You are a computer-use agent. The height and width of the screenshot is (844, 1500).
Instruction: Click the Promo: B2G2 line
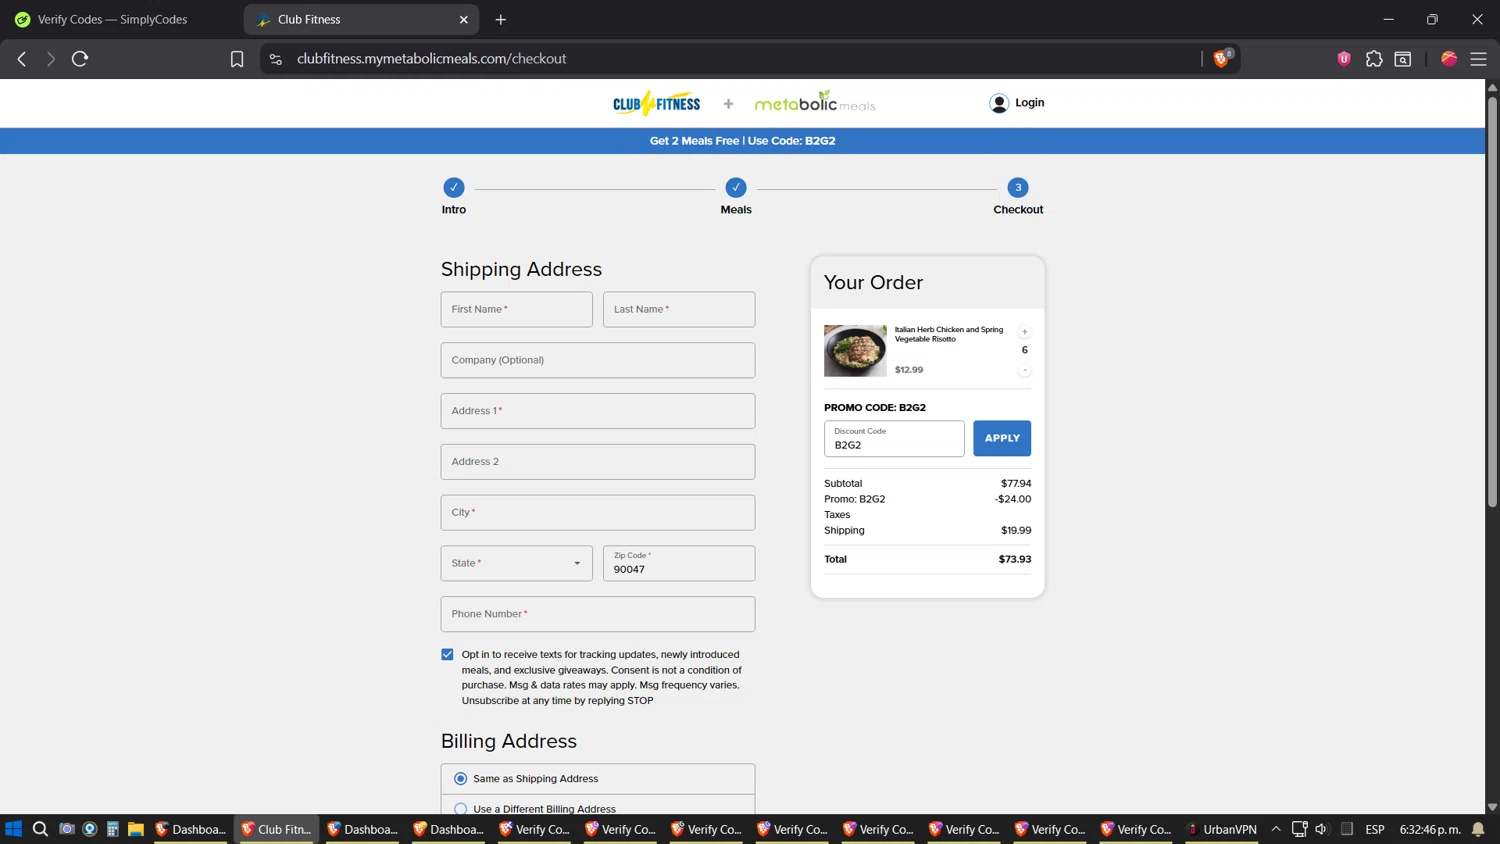(927, 499)
